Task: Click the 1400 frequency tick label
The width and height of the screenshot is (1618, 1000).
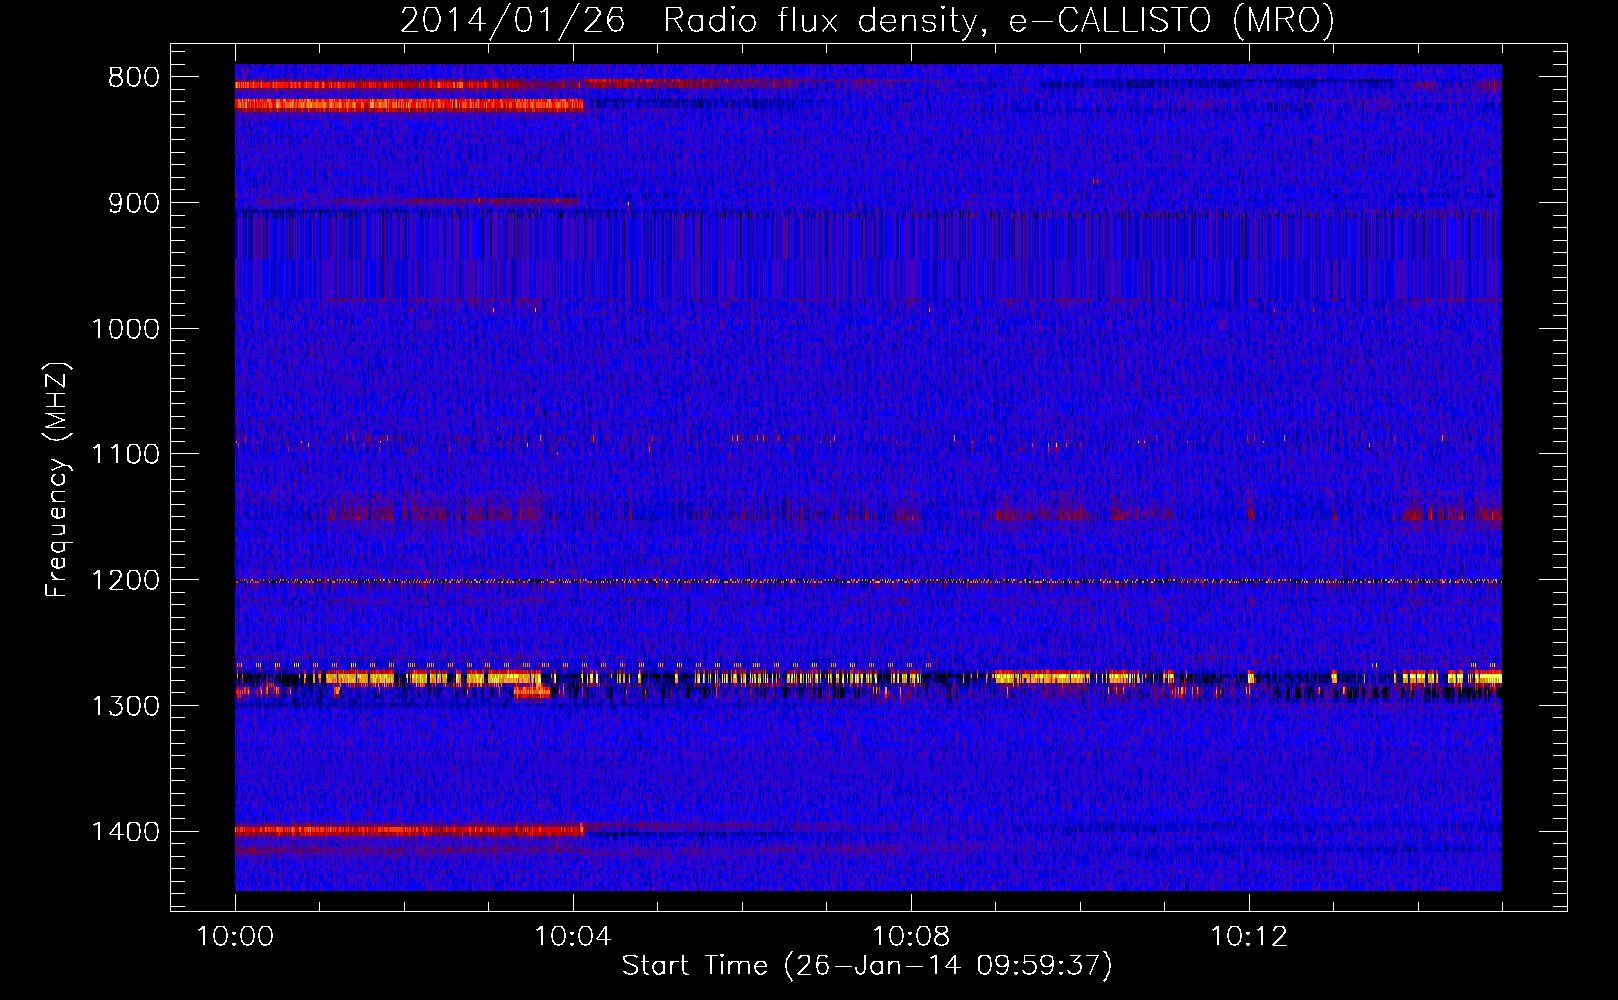Action: [126, 832]
